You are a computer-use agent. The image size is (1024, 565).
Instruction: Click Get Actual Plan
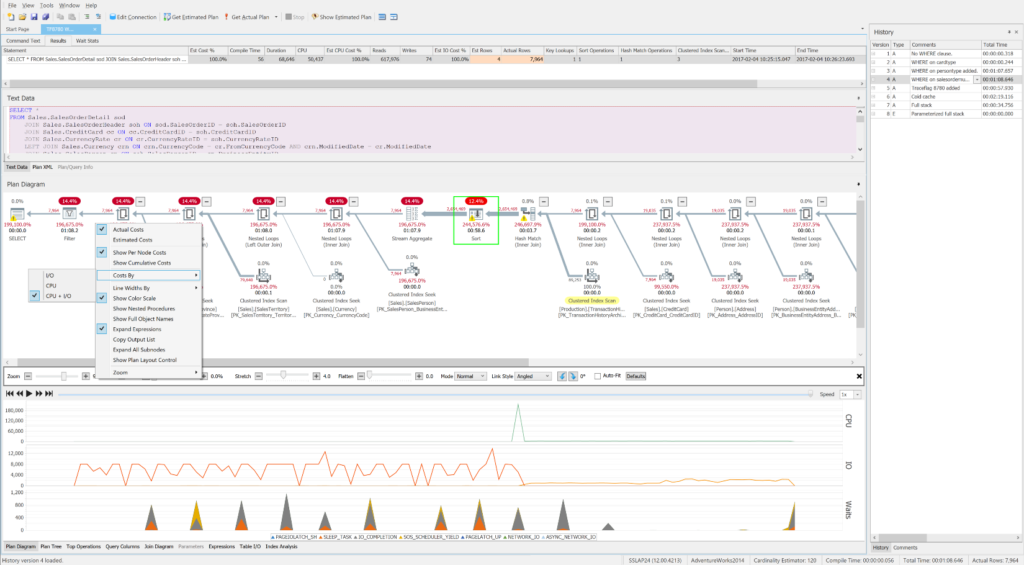coord(246,17)
